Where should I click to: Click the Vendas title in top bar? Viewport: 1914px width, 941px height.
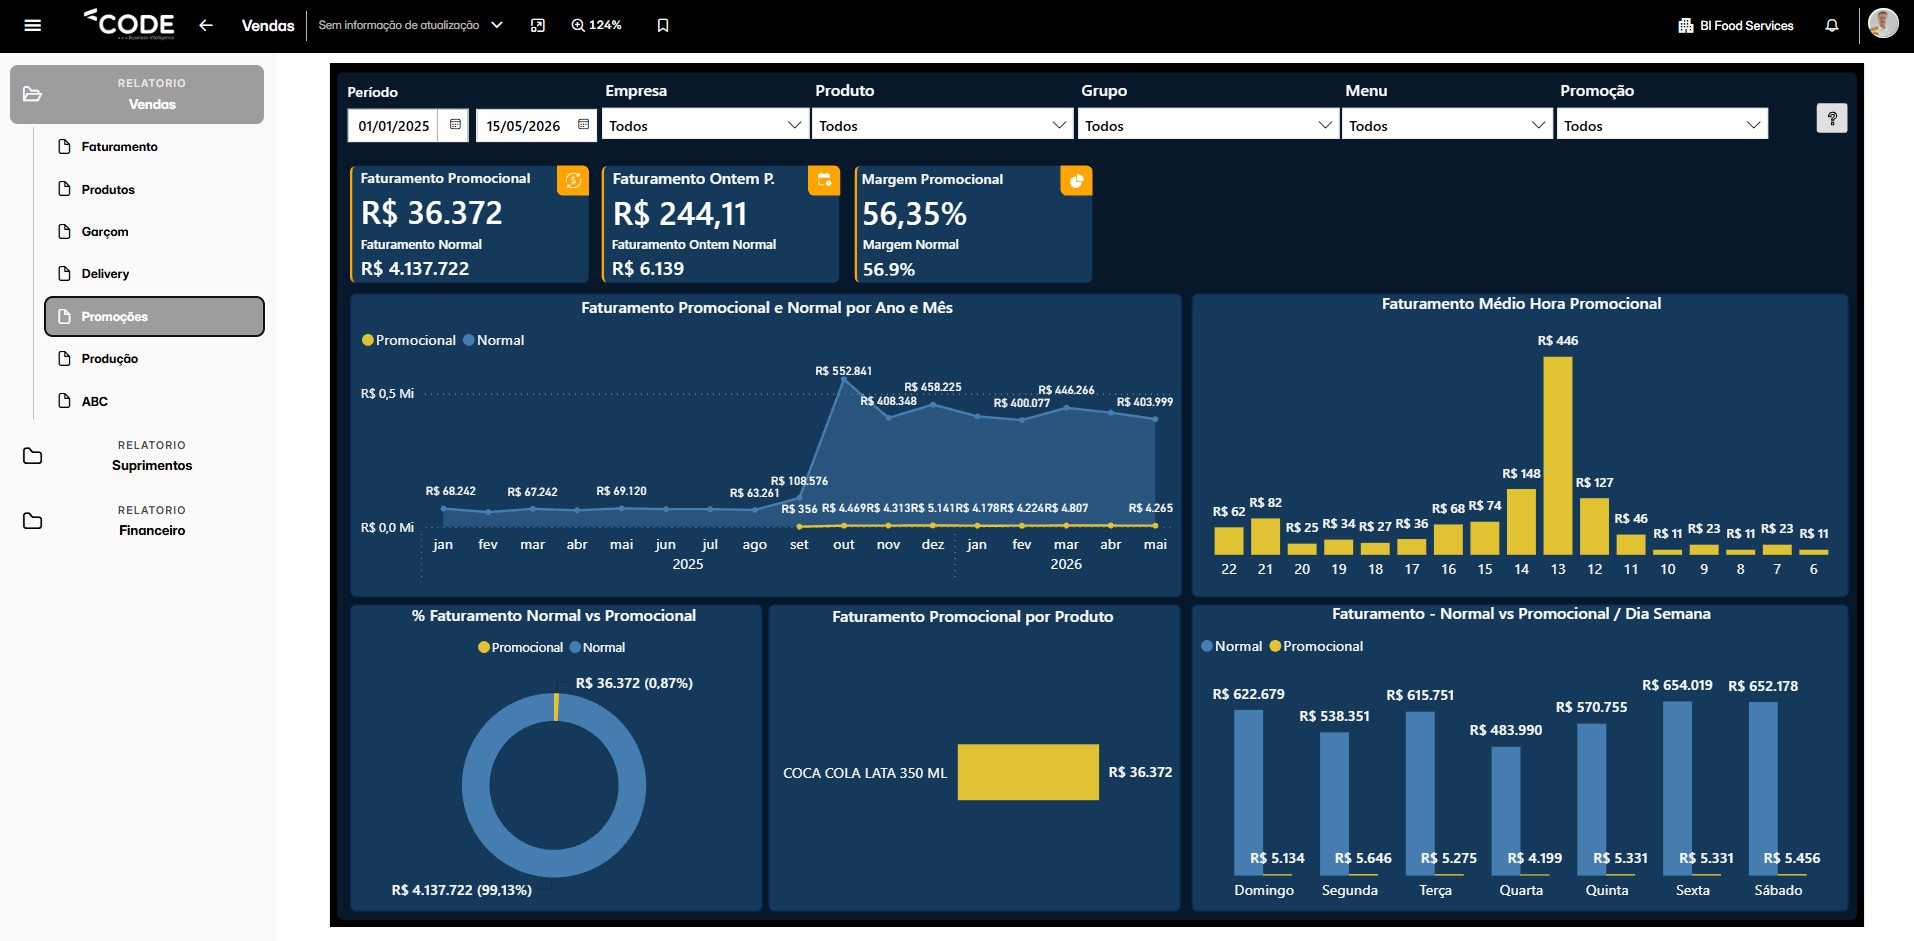click(268, 25)
